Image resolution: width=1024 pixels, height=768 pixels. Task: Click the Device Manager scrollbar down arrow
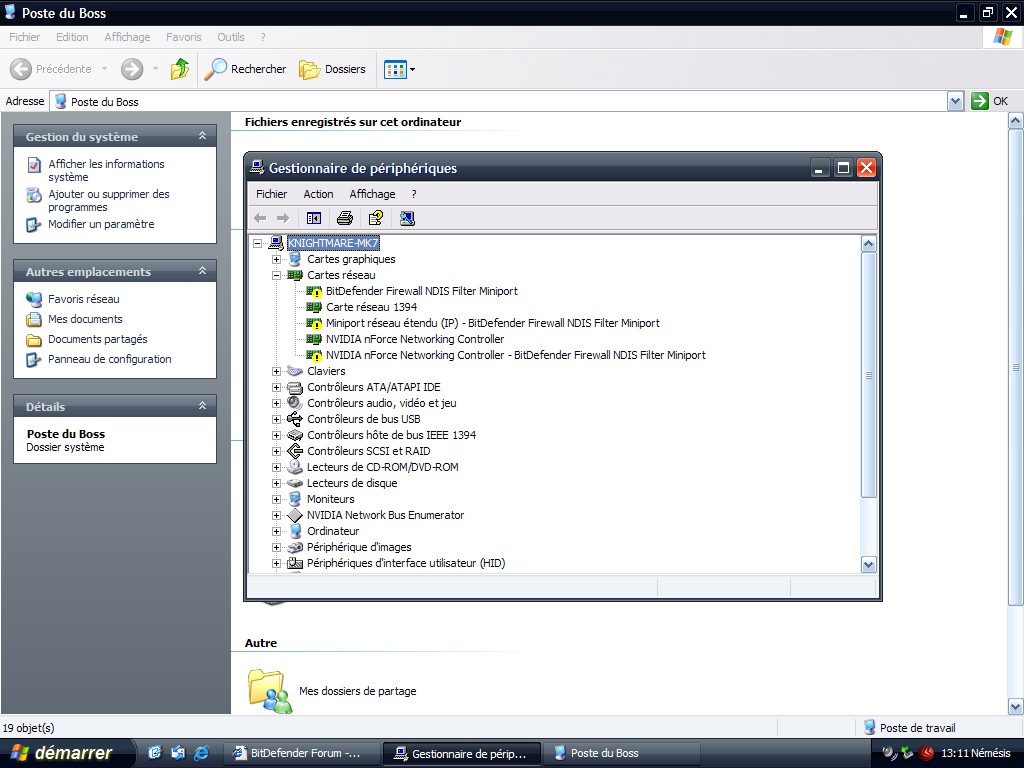coord(868,565)
